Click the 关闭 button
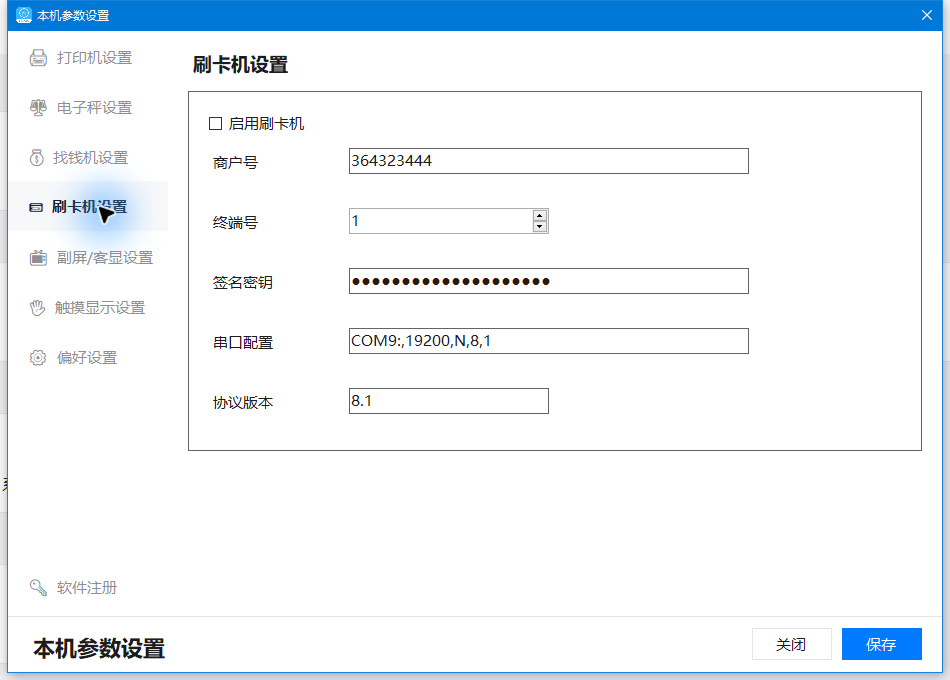 click(x=791, y=644)
